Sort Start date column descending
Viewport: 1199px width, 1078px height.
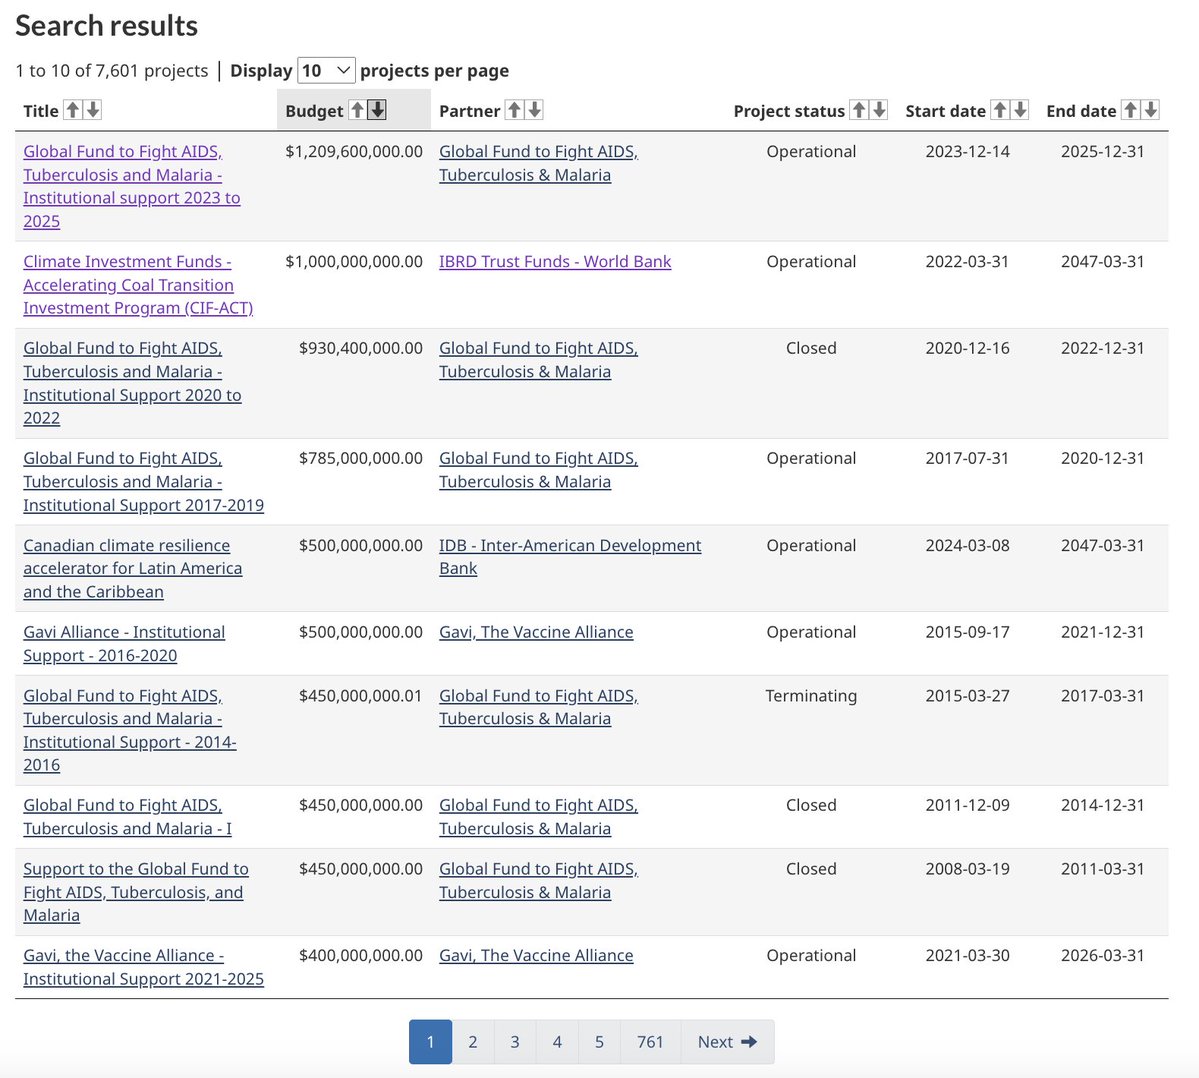(1020, 110)
